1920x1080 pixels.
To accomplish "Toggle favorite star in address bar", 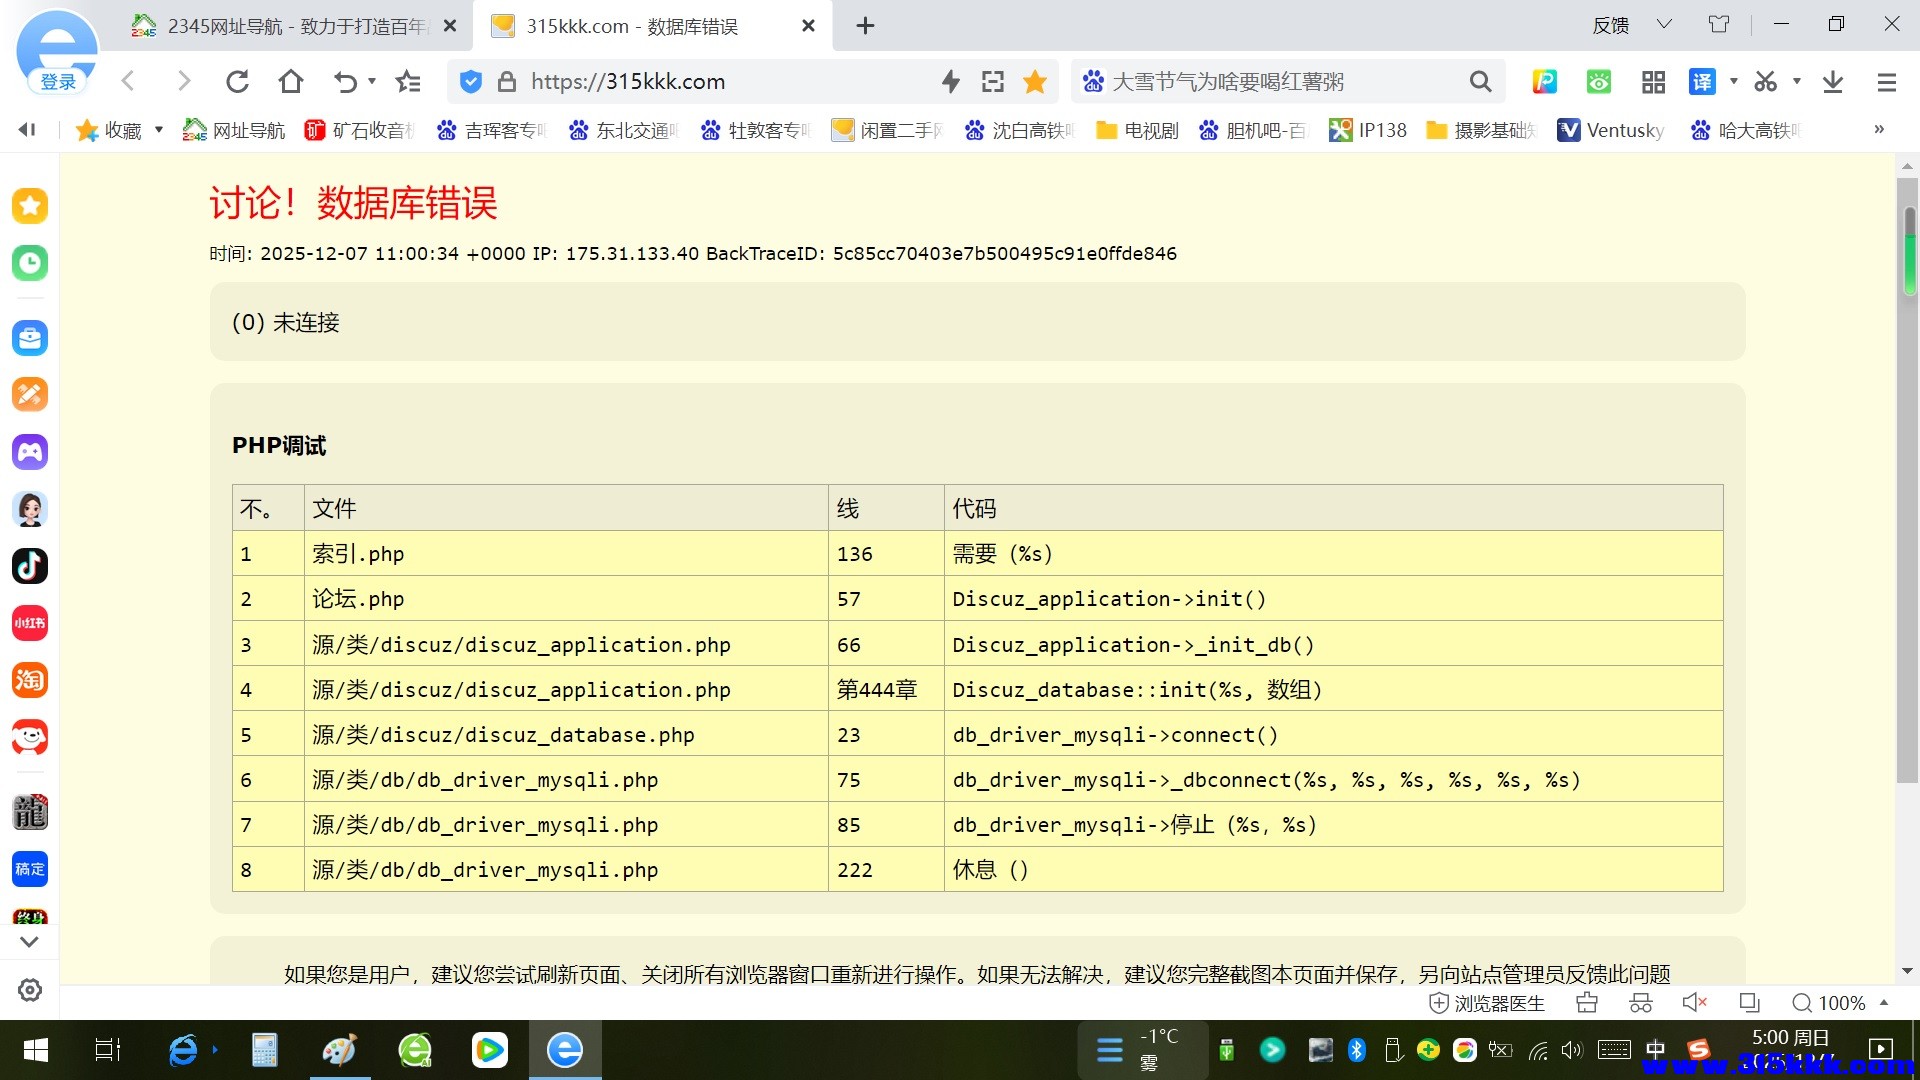I will click(x=1035, y=82).
